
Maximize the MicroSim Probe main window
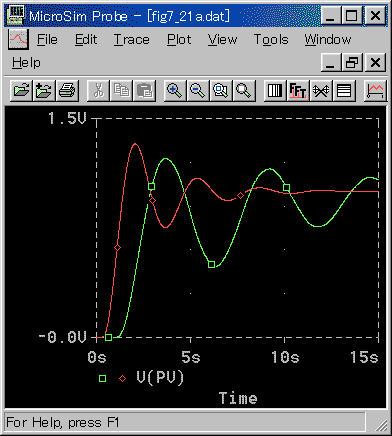352,16
